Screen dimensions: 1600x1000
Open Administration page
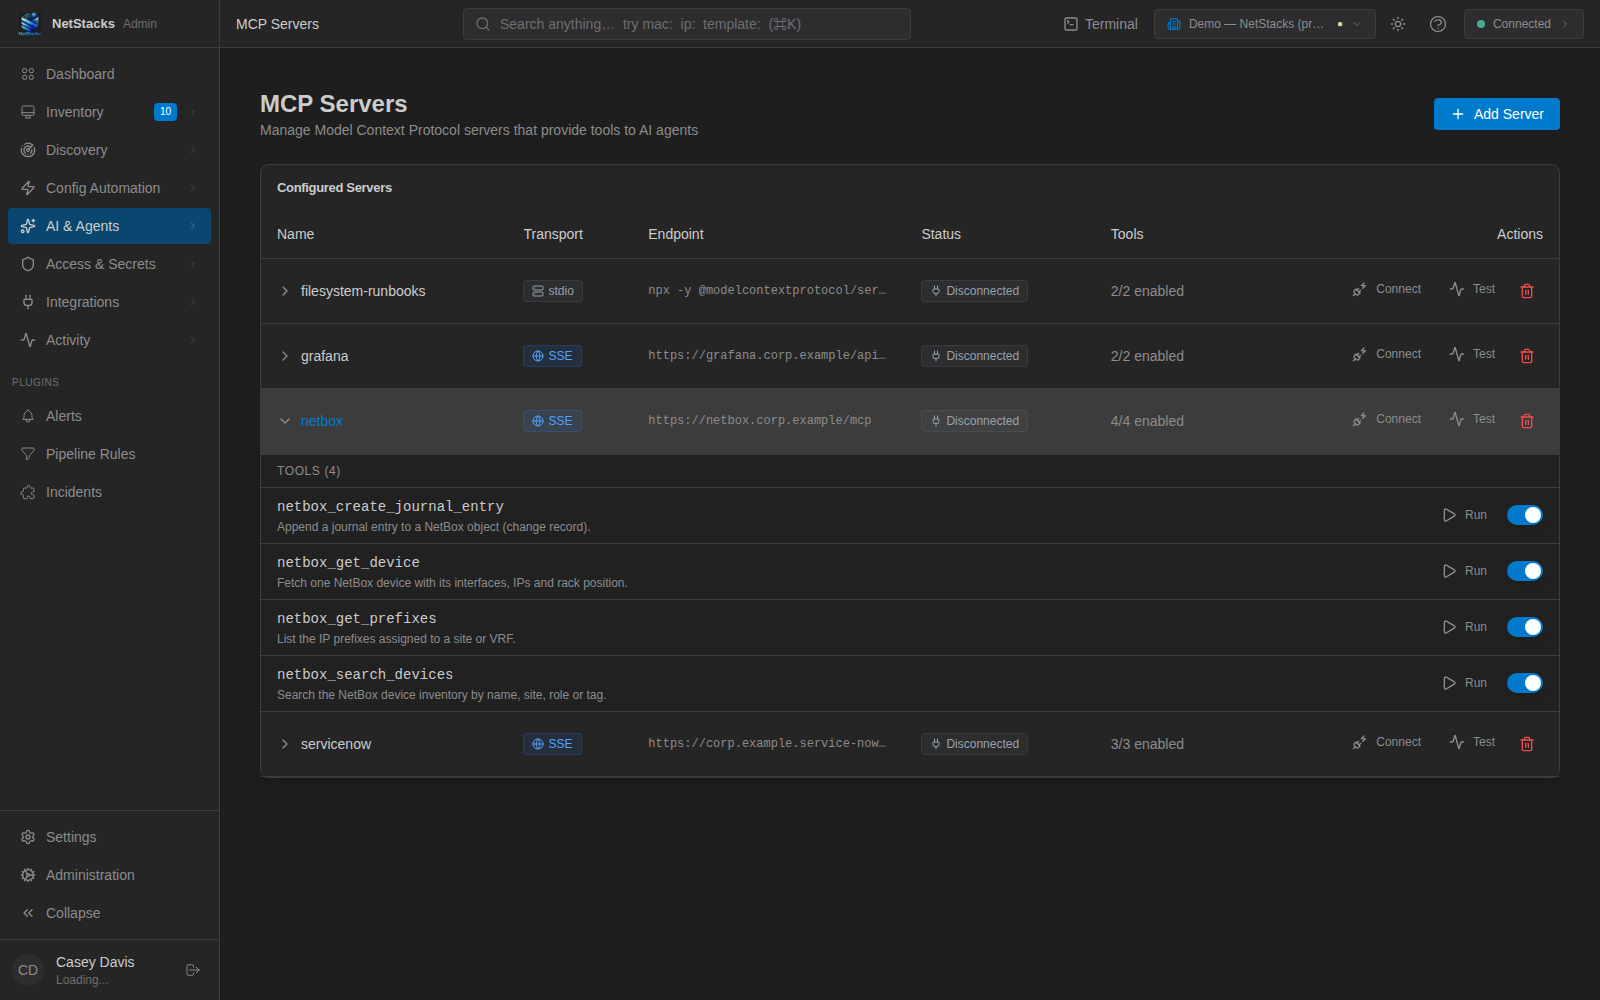coord(109,875)
